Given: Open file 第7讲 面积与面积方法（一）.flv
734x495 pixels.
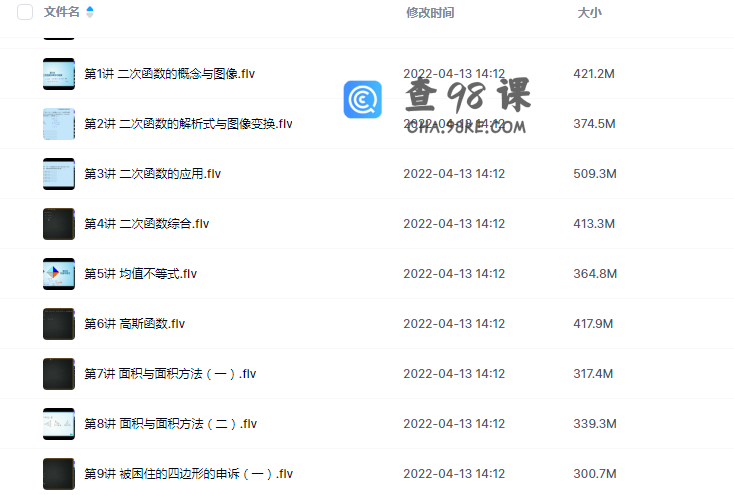Looking at the screenshot, I should click(170, 374).
